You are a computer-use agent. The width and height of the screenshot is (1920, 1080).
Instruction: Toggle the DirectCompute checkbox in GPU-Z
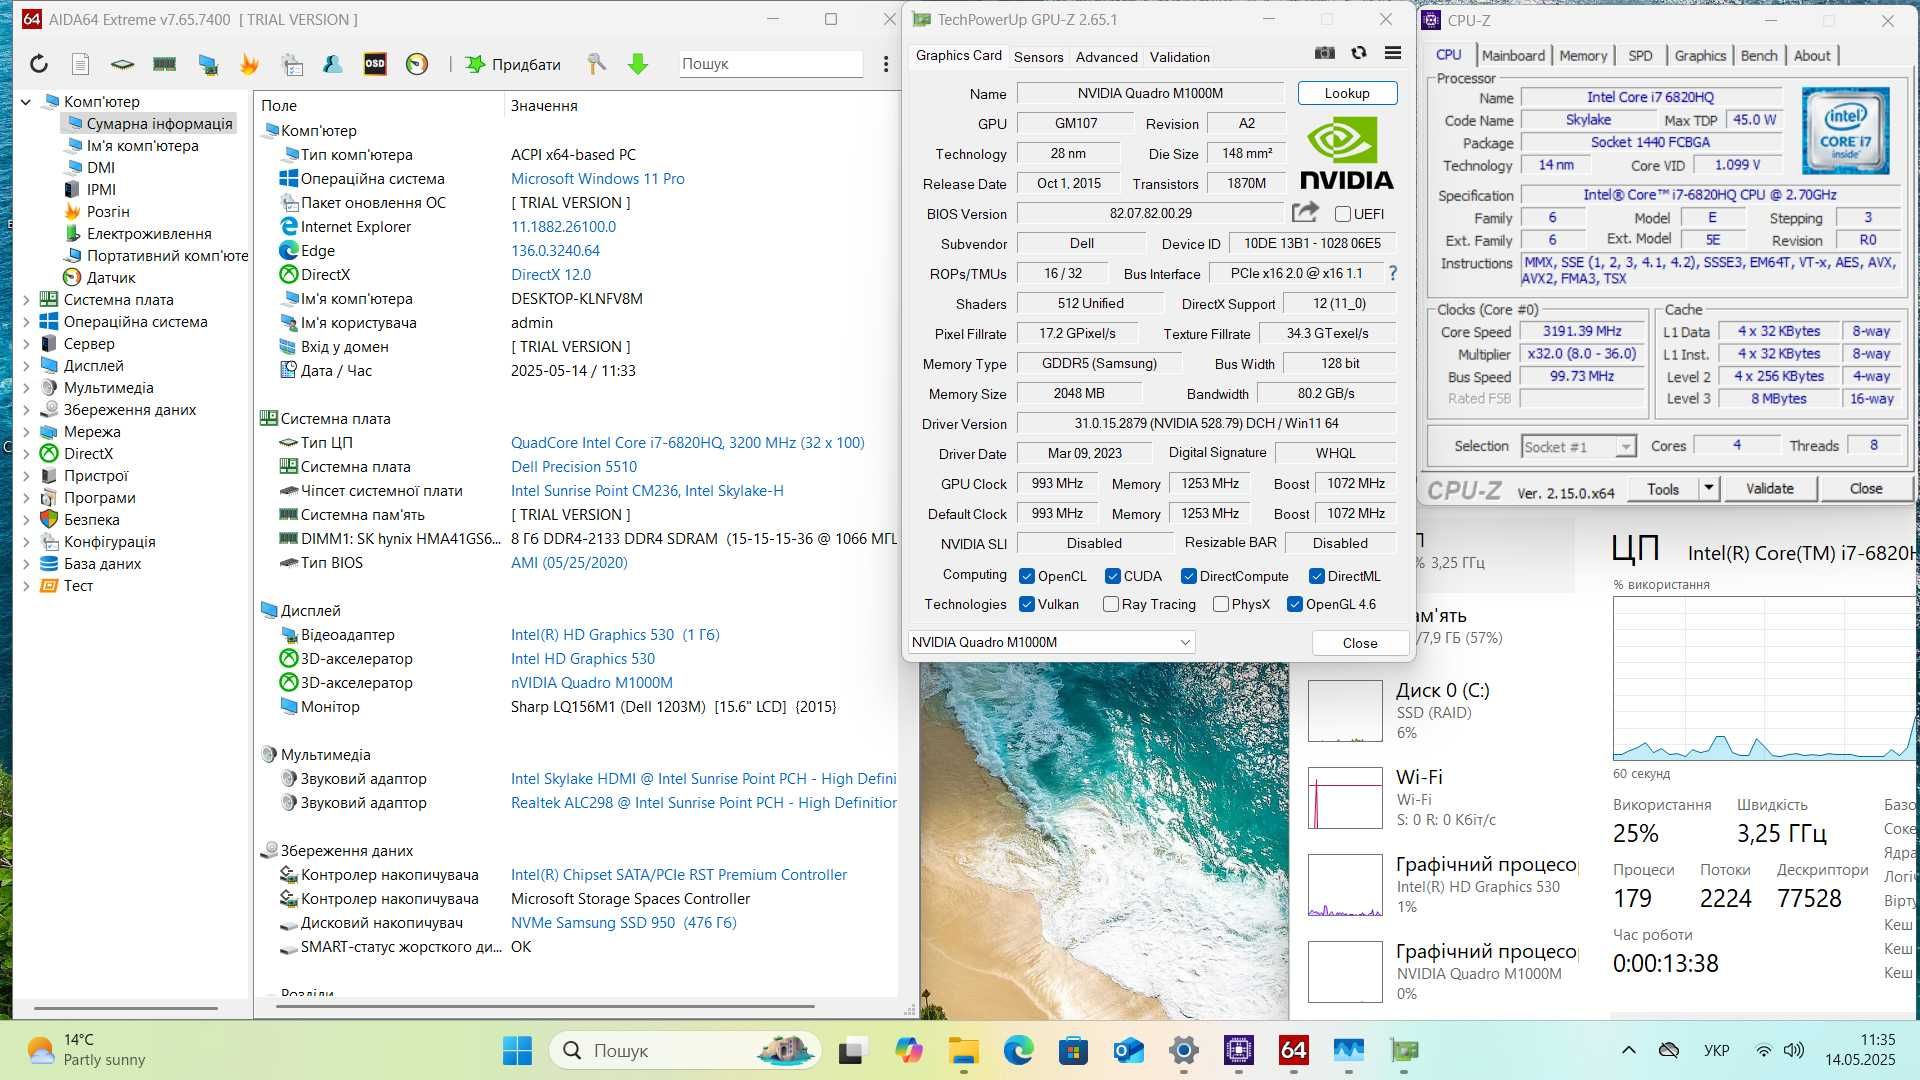pos(1188,576)
